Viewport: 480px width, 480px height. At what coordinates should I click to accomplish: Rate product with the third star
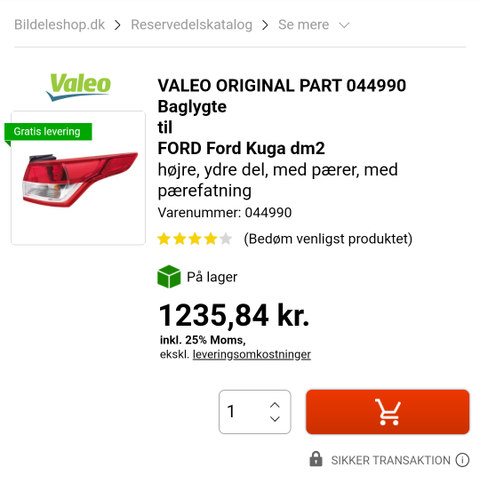point(195,239)
